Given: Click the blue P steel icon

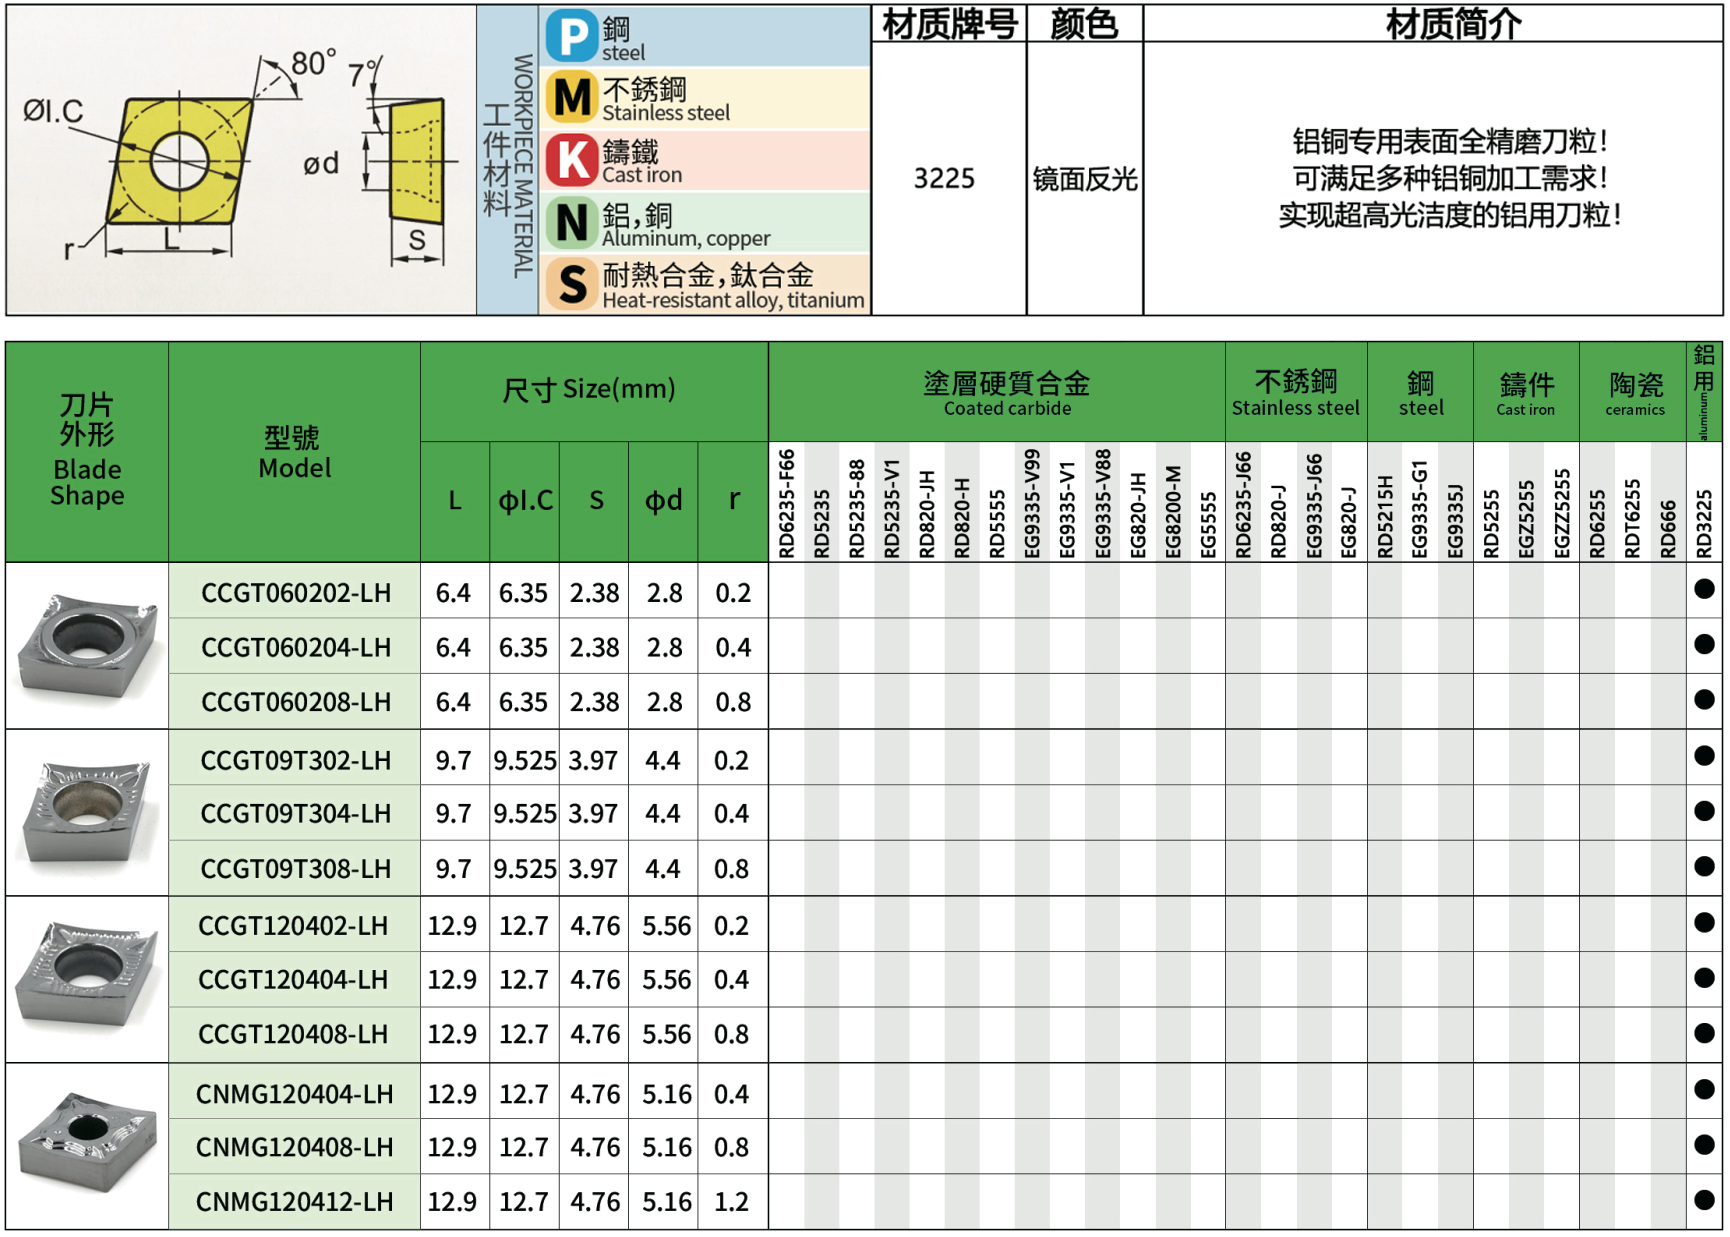Looking at the screenshot, I should (x=572, y=37).
